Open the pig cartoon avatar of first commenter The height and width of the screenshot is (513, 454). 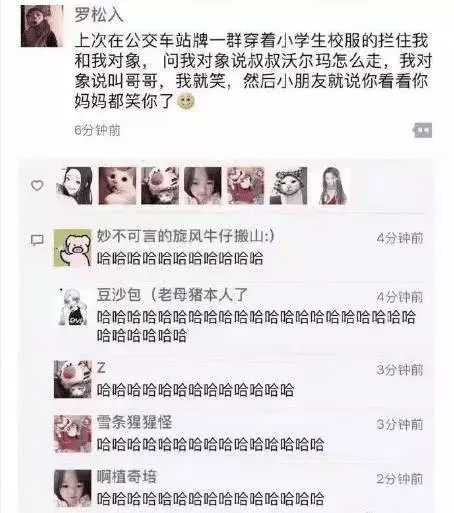72,248
